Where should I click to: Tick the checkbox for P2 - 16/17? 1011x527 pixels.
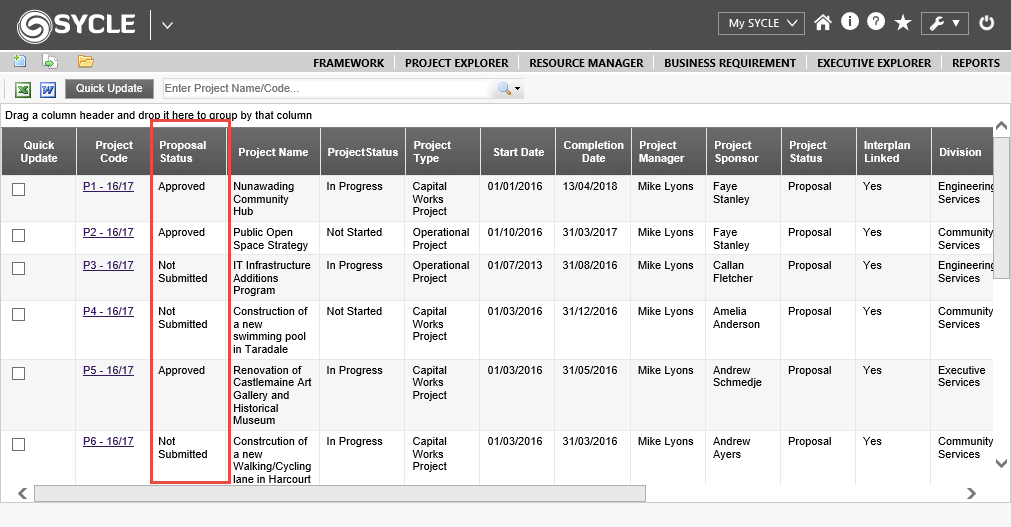point(19,235)
